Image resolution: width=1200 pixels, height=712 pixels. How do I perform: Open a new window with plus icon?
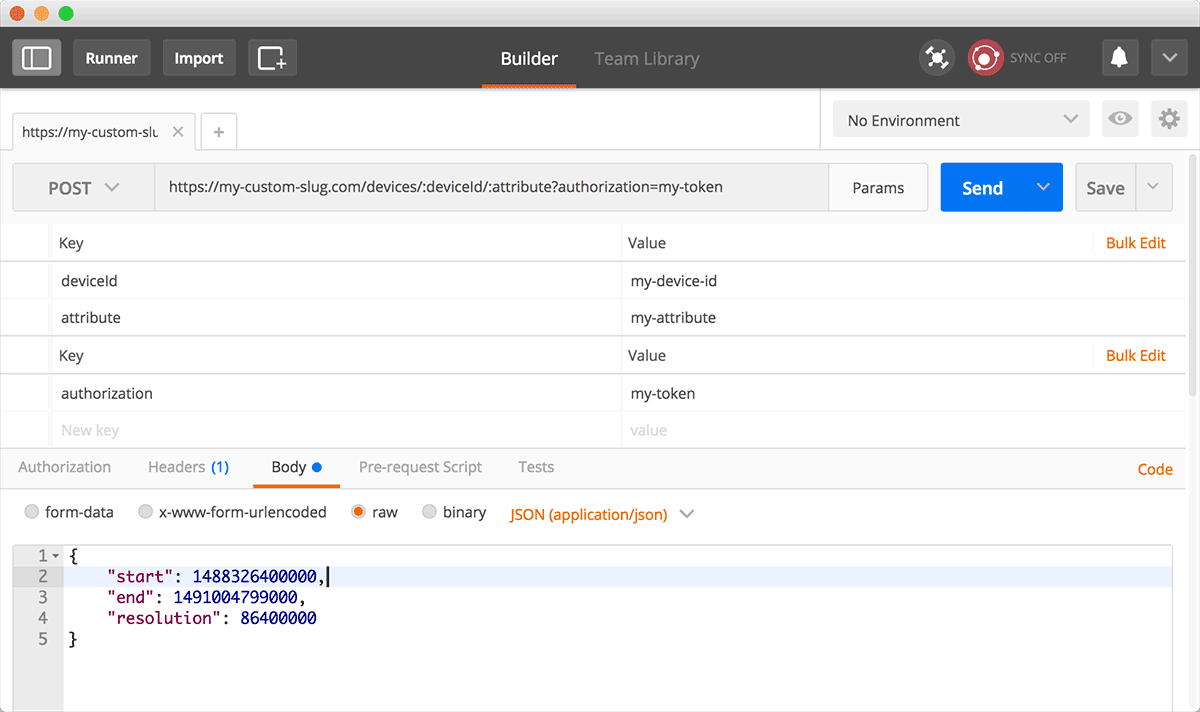click(x=272, y=58)
